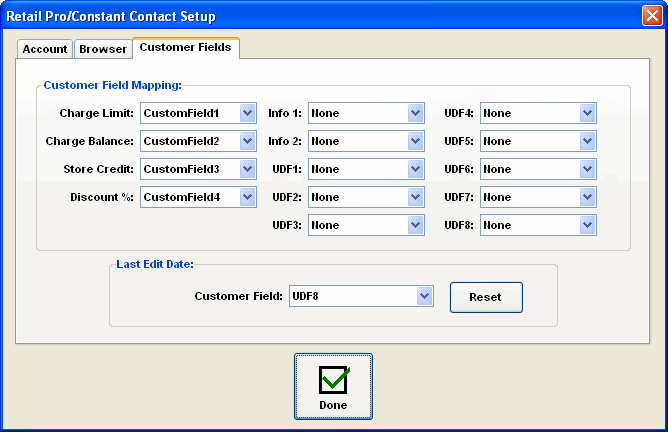Screen dimensions: 668x432
Task: Open the UDF3 mapping dropdown
Action: (x=415, y=225)
